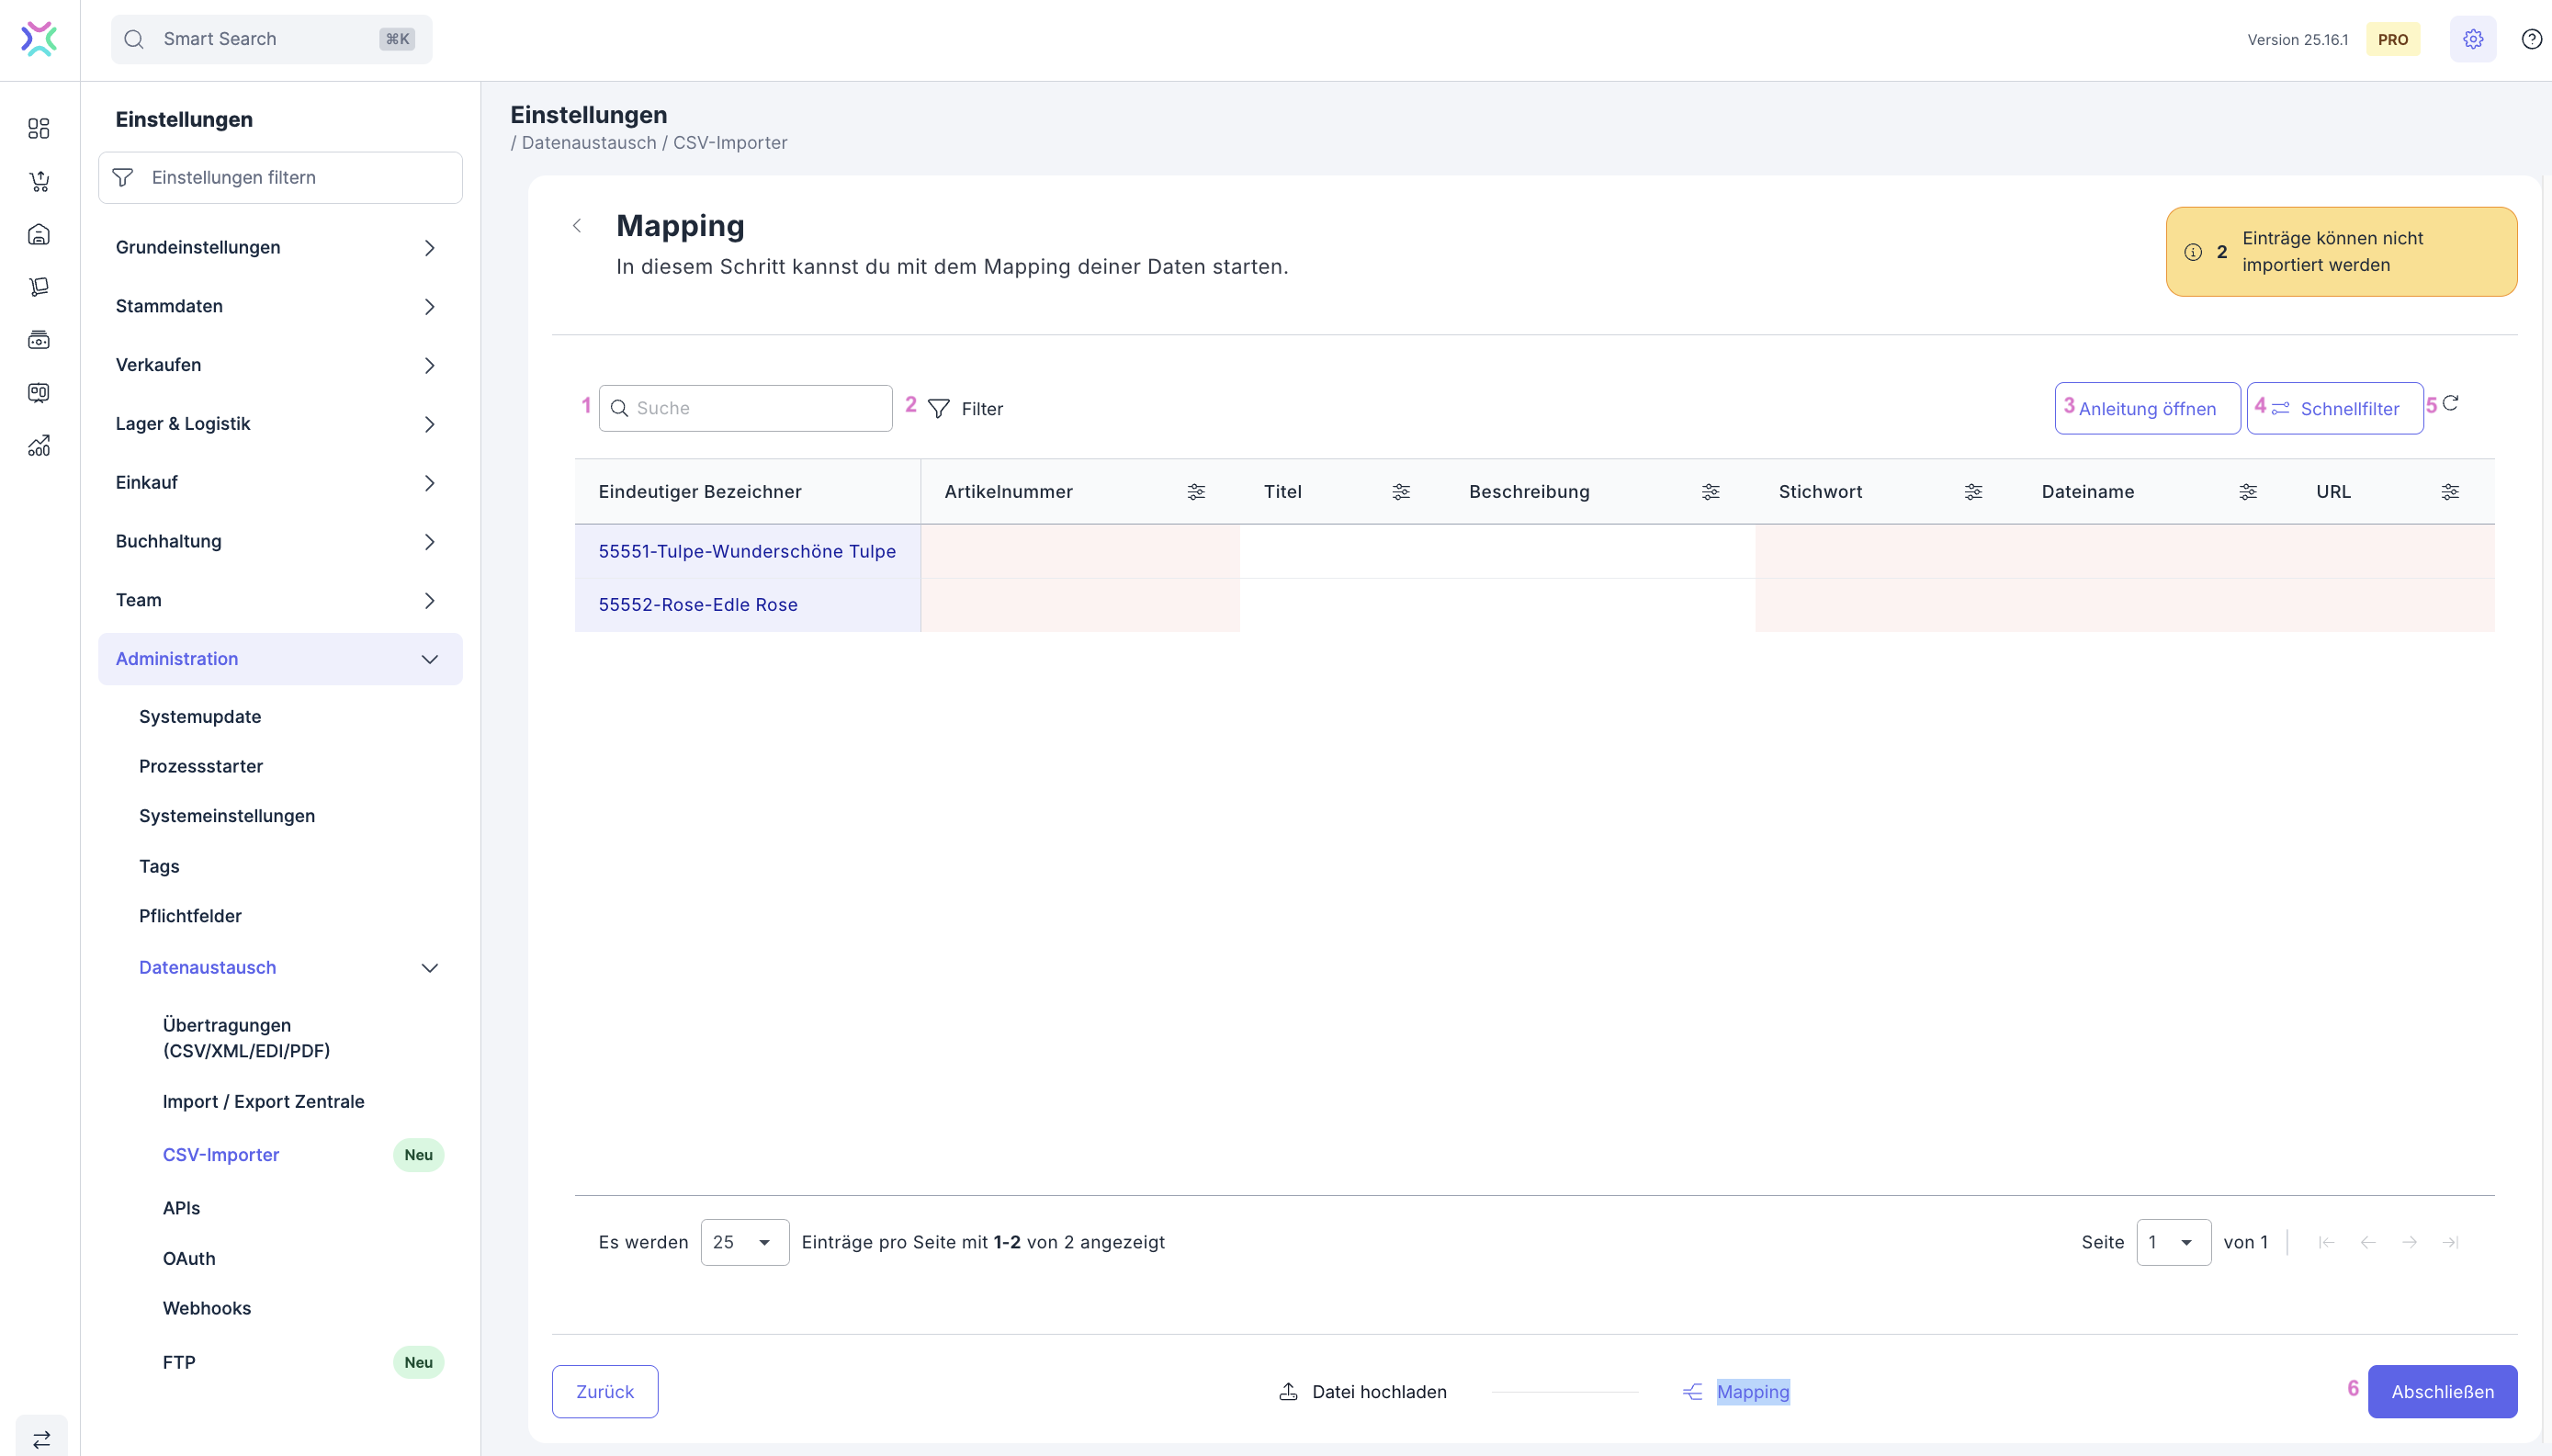The image size is (2552, 1456).
Task: Open the 55551-Tulpe-Wunderschöne Tulpe entry
Action: [746, 551]
